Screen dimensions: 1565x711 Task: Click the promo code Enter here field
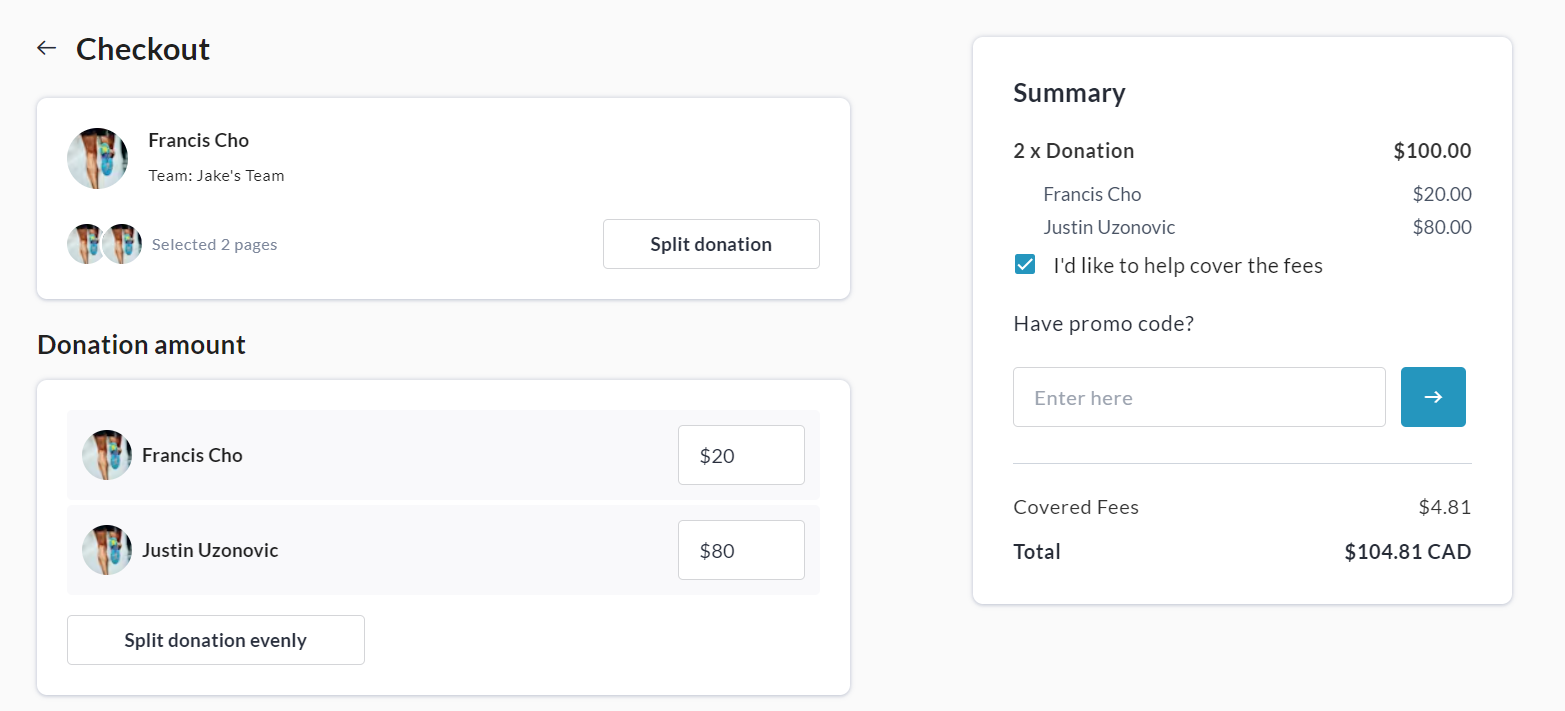[x=1198, y=397]
